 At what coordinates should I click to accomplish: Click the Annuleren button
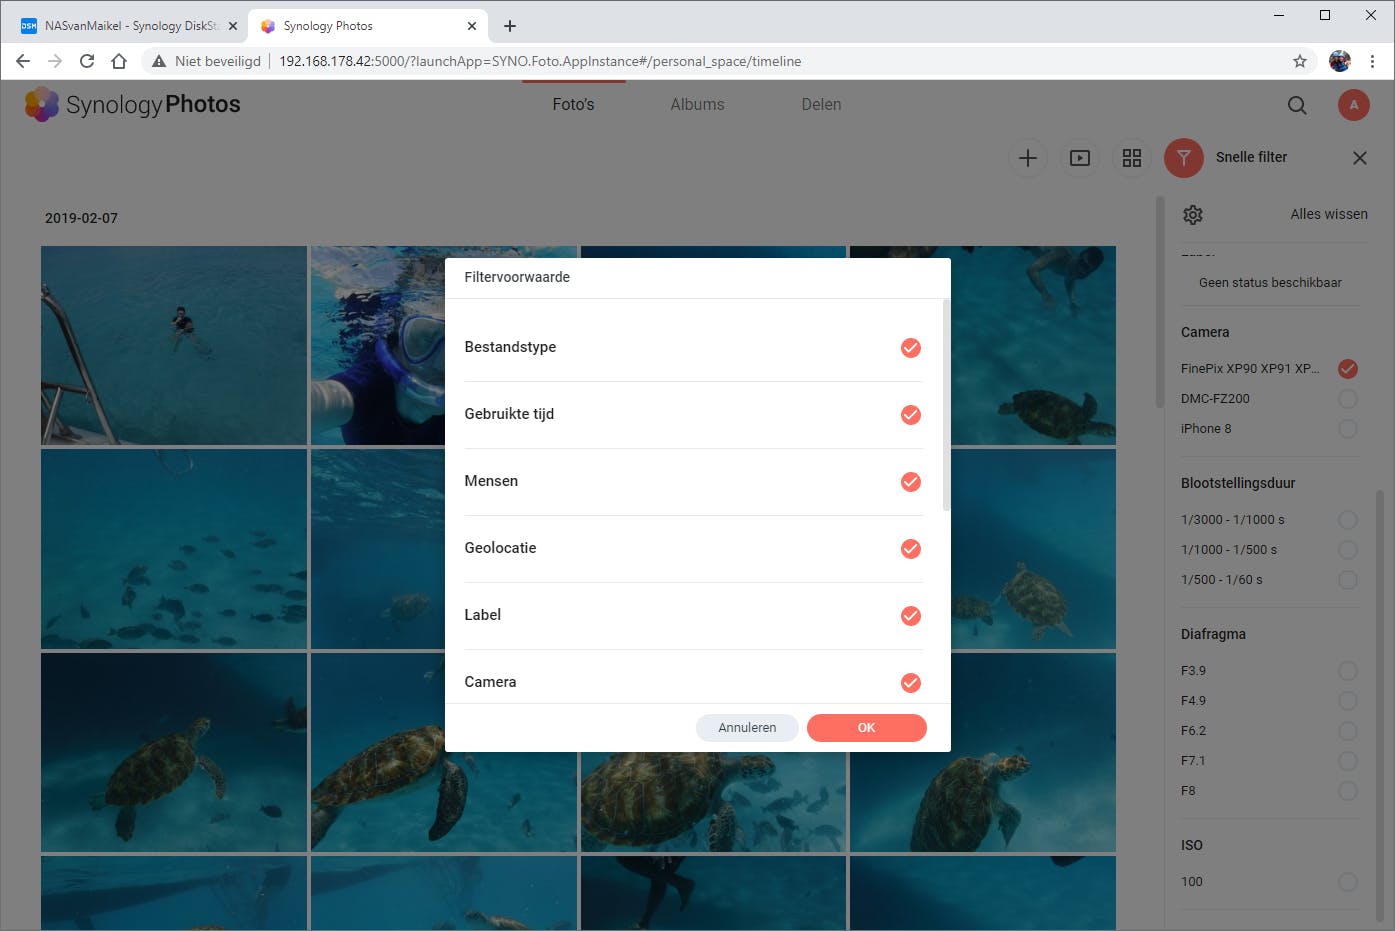pyautogui.click(x=747, y=728)
